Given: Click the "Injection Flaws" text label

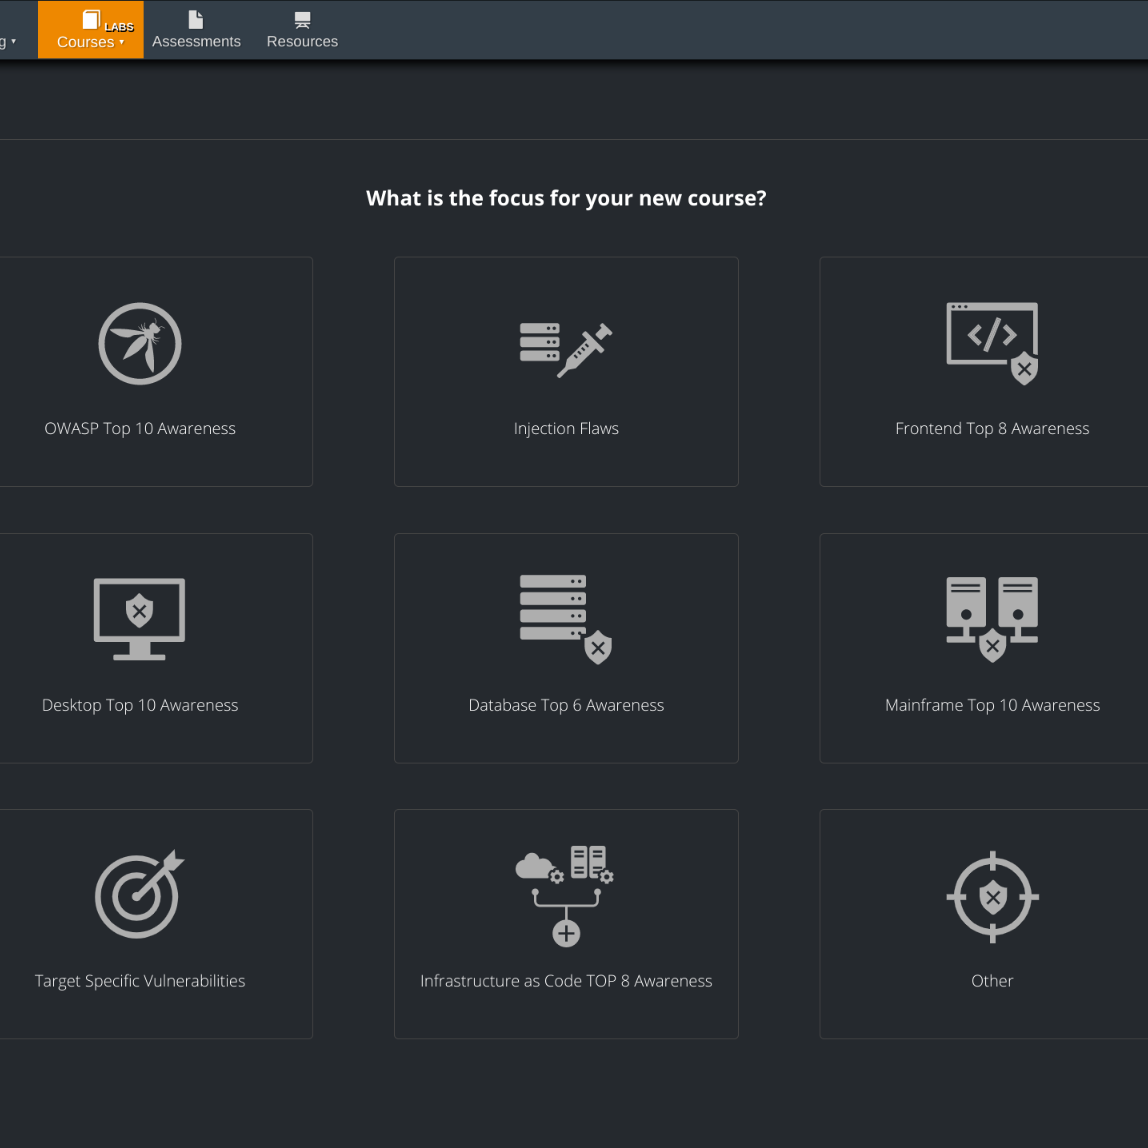Looking at the screenshot, I should [566, 429].
